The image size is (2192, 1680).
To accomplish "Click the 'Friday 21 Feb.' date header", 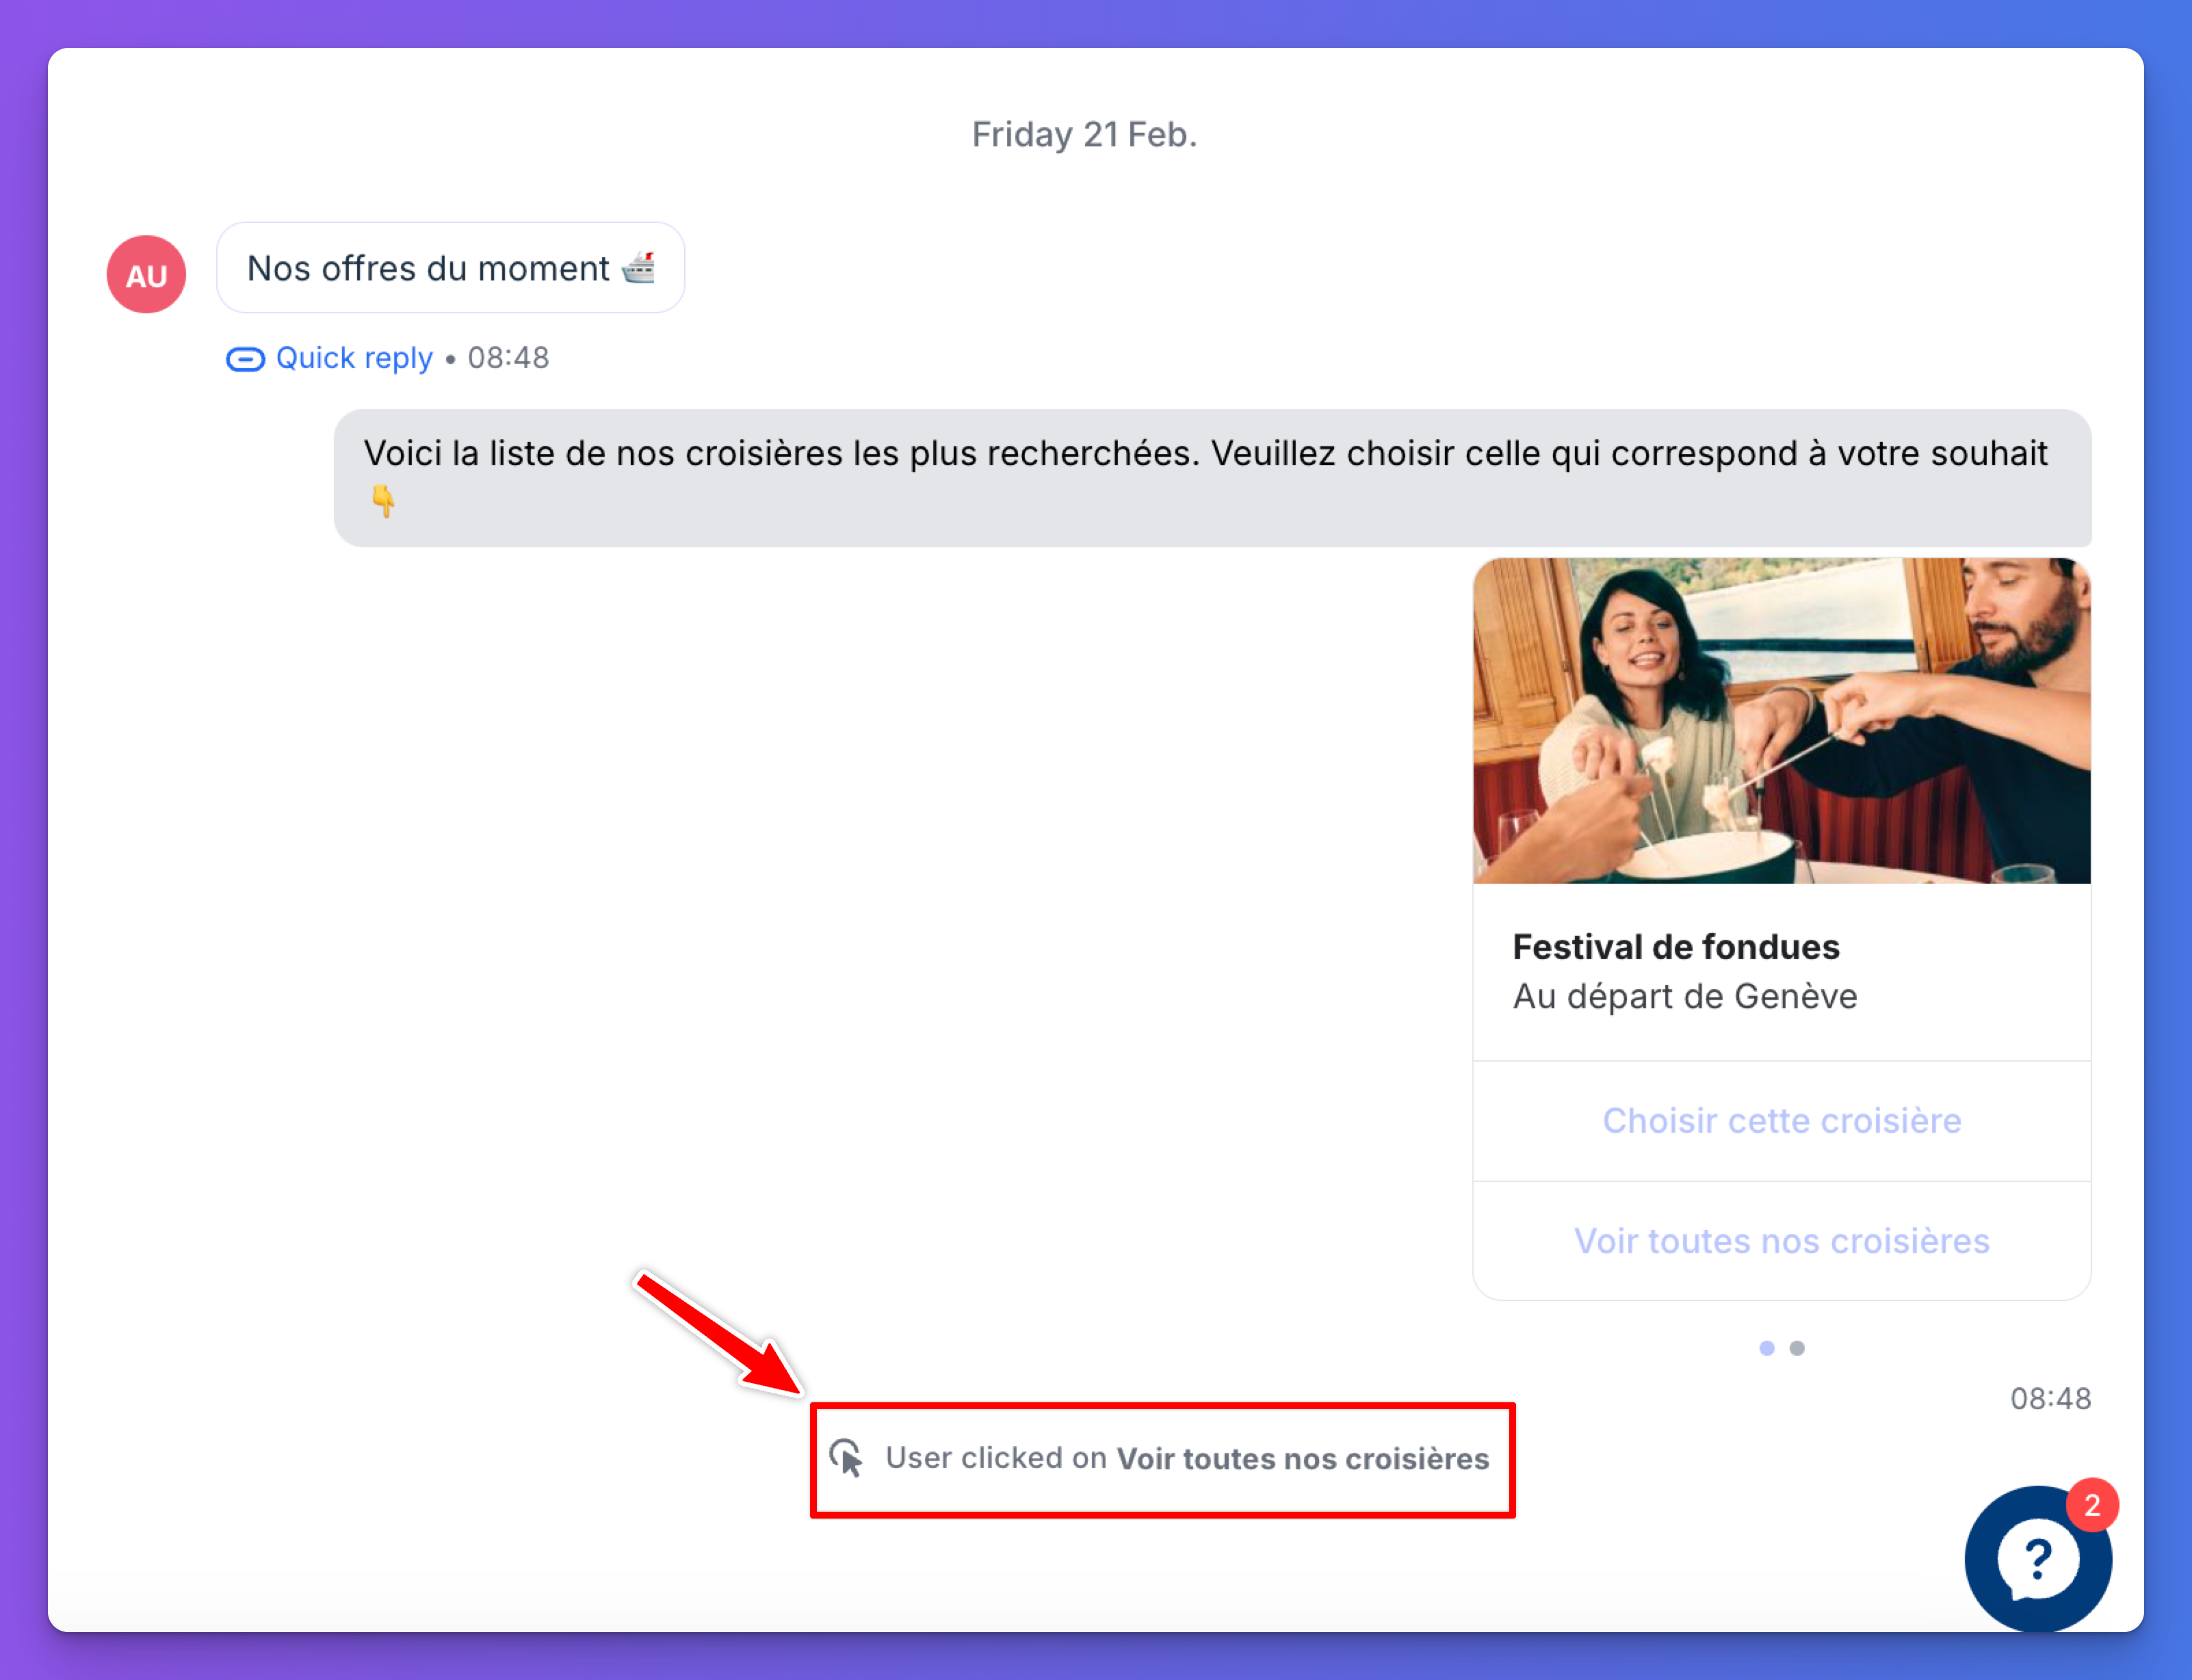I will (x=1084, y=134).
